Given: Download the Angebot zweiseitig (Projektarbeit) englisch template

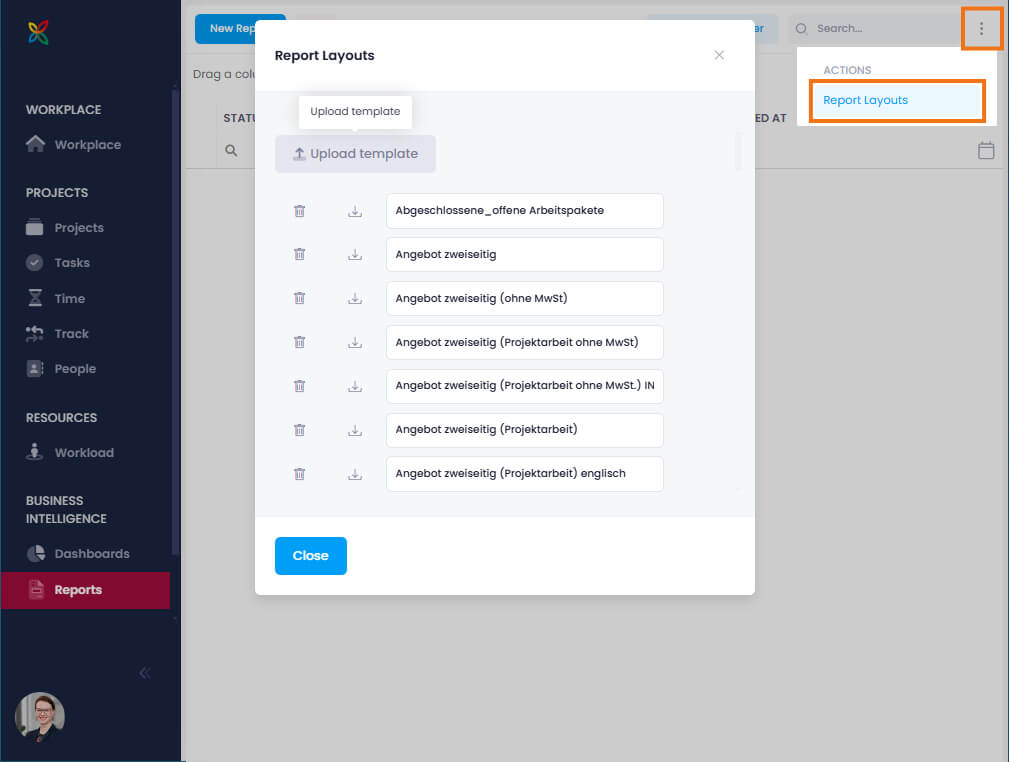Looking at the screenshot, I should click(x=355, y=474).
